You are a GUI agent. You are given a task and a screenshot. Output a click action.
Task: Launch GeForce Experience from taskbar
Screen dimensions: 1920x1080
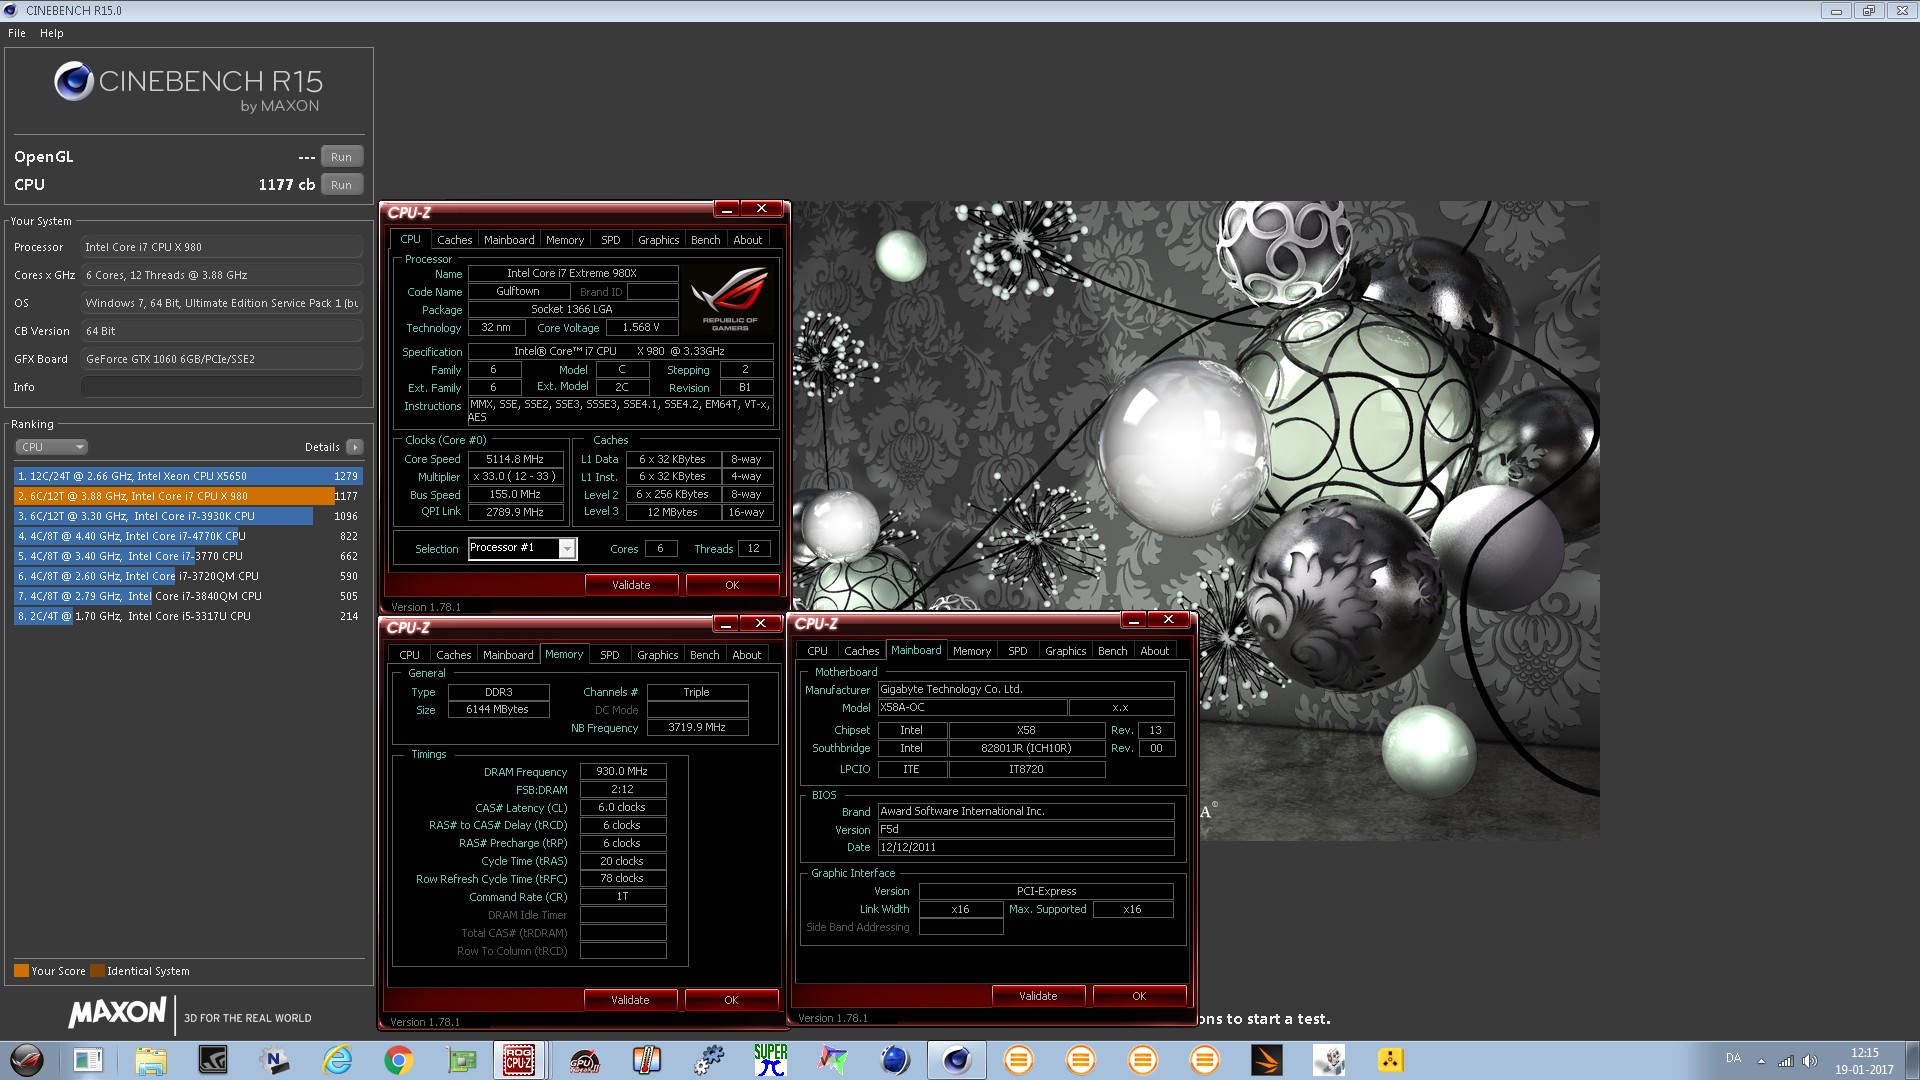[x=212, y=1060]
